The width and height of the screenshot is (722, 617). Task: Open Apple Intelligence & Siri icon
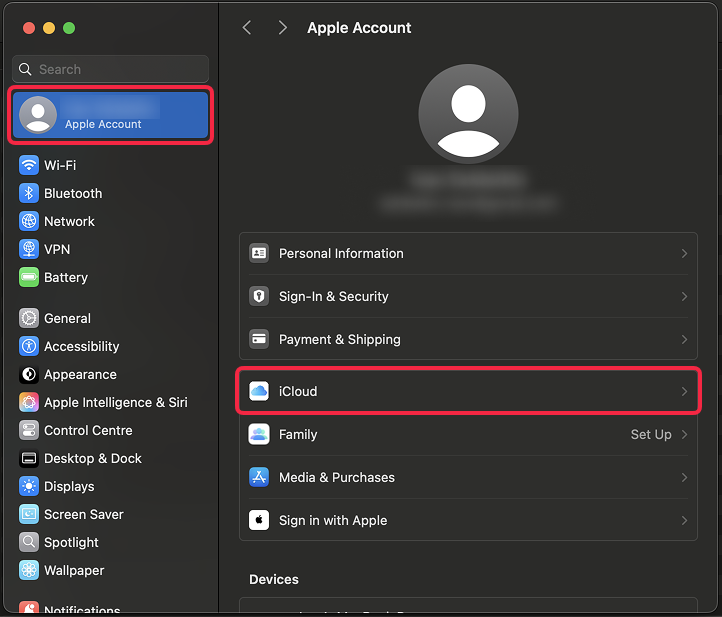[29, 402]
